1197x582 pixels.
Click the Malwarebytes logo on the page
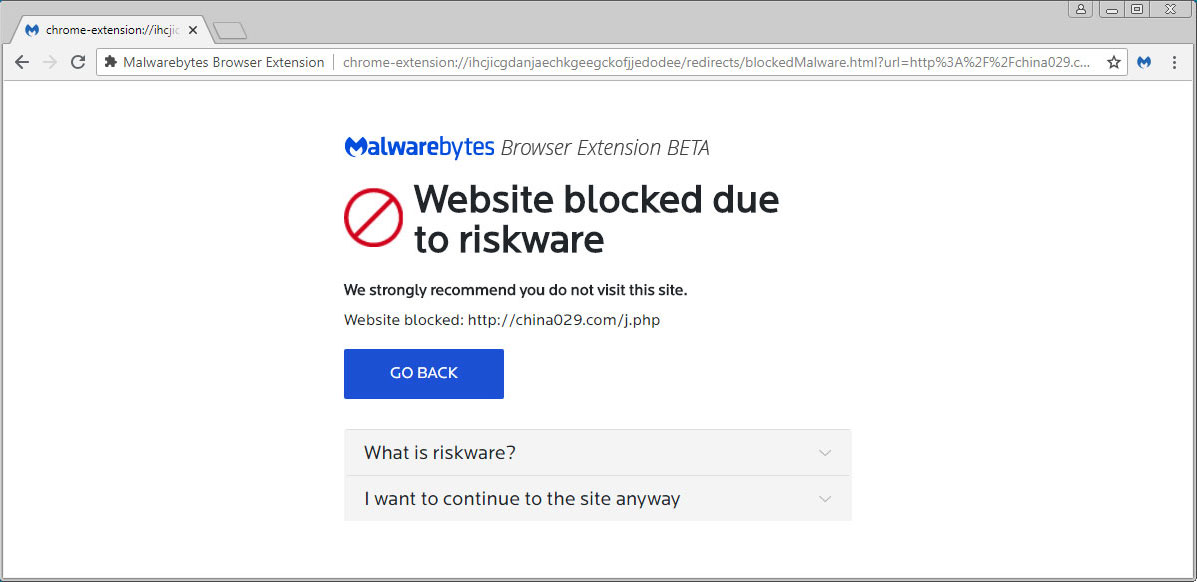tap(419, 146)
